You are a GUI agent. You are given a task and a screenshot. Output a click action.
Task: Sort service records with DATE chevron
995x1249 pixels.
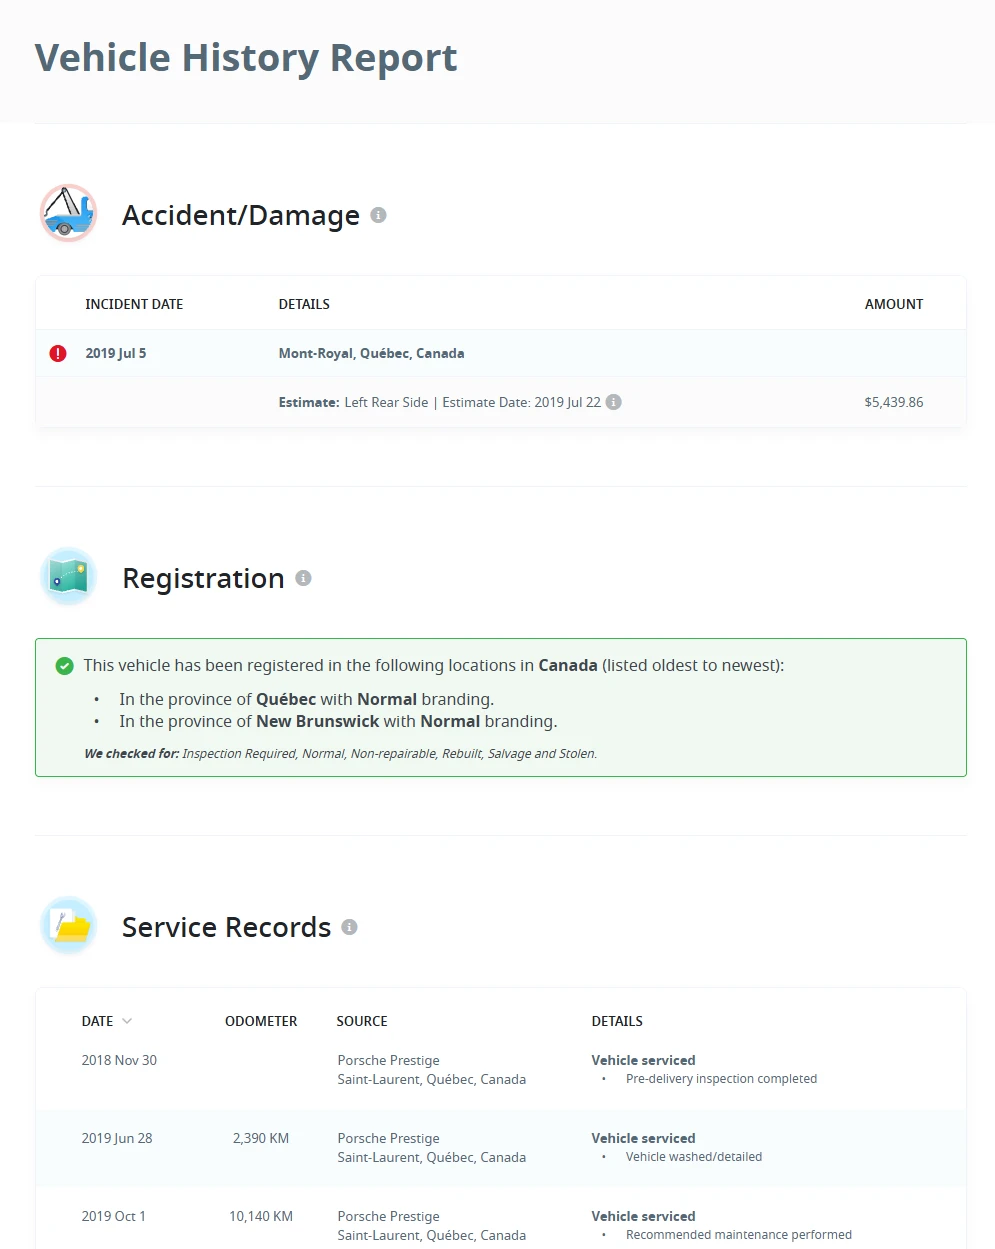pos(127,1021)
